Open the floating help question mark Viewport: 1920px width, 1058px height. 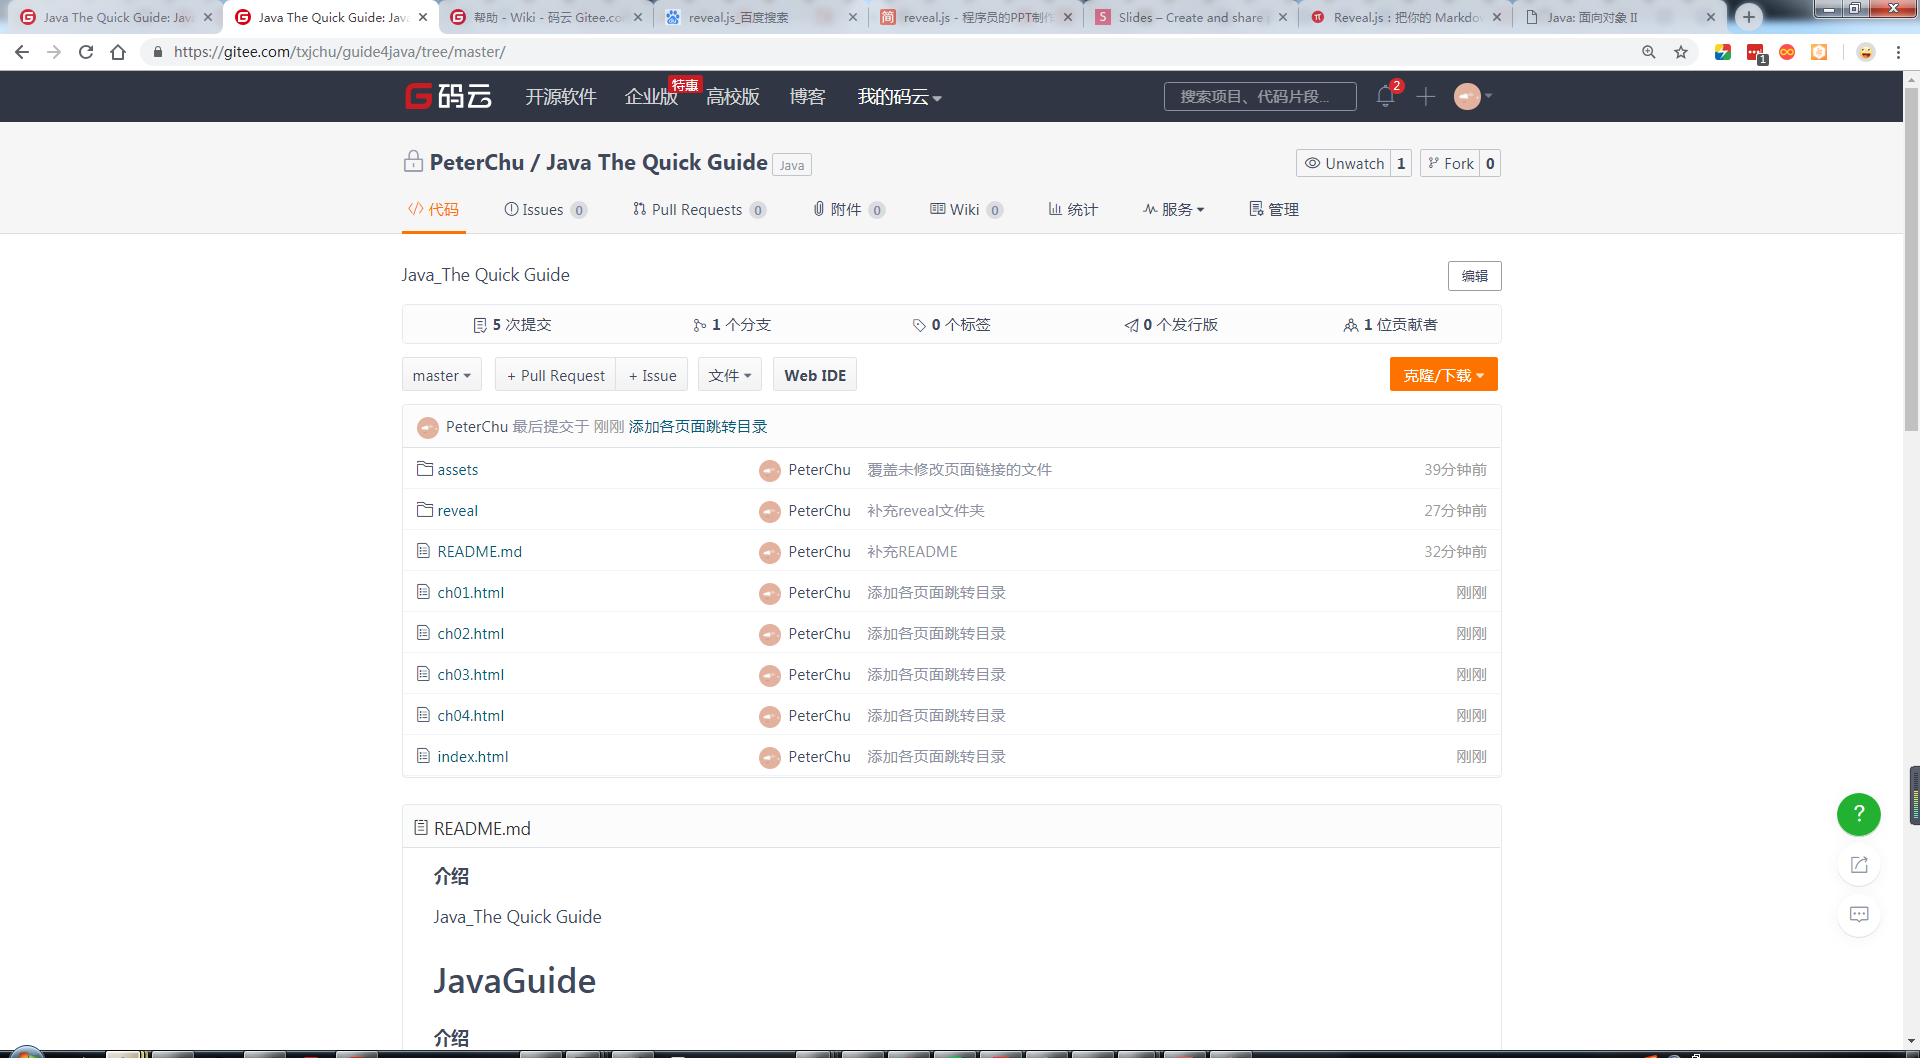1858,814
